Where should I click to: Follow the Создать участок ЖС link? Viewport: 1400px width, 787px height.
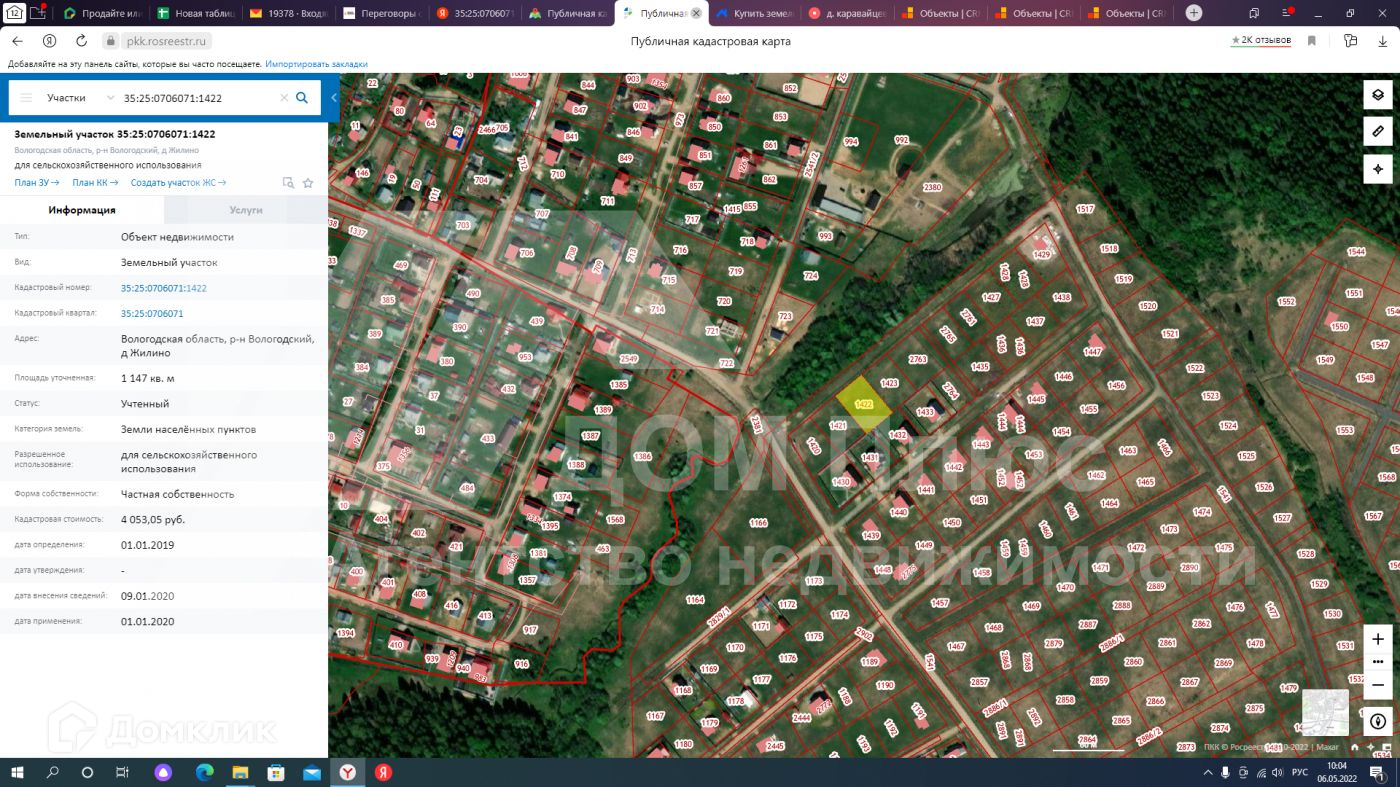click(x=178, y=183)
